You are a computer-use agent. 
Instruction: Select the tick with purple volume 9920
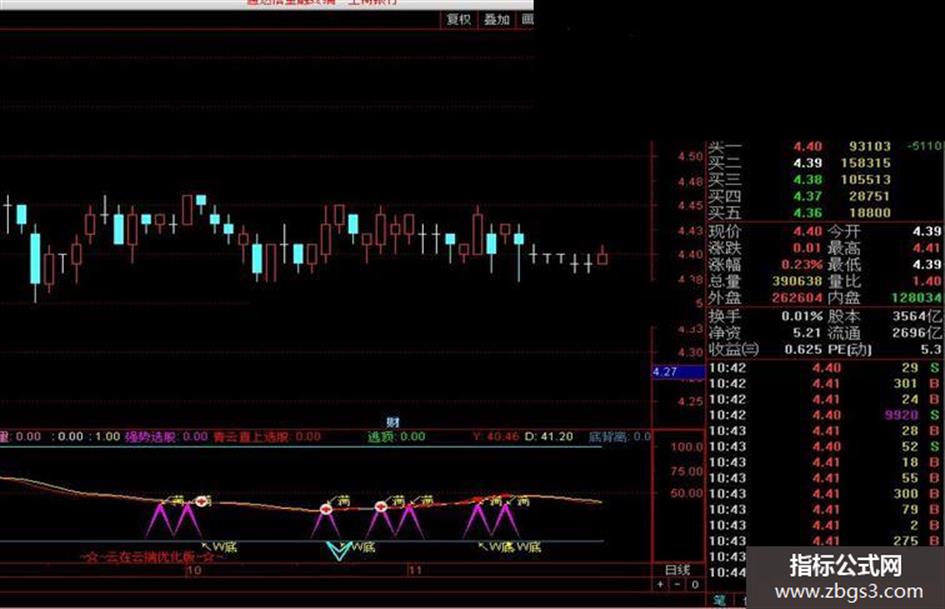[x=825, y=415]
